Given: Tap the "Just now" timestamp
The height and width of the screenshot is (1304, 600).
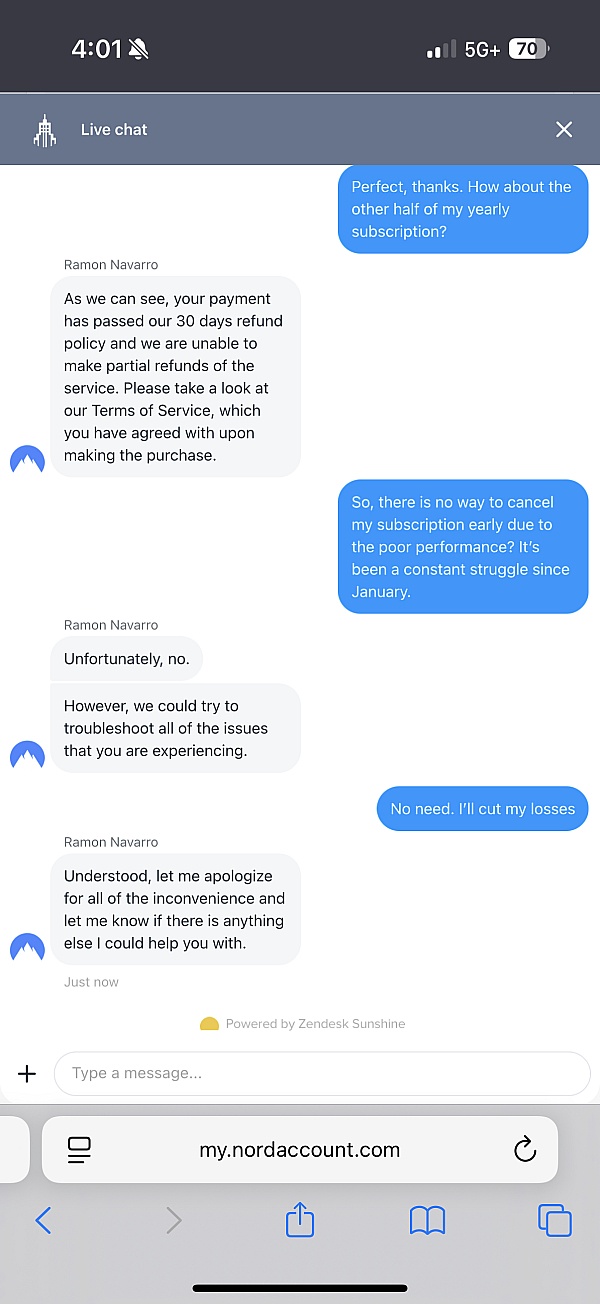Looking at the screenshot, I should click(x=91, y=982).
